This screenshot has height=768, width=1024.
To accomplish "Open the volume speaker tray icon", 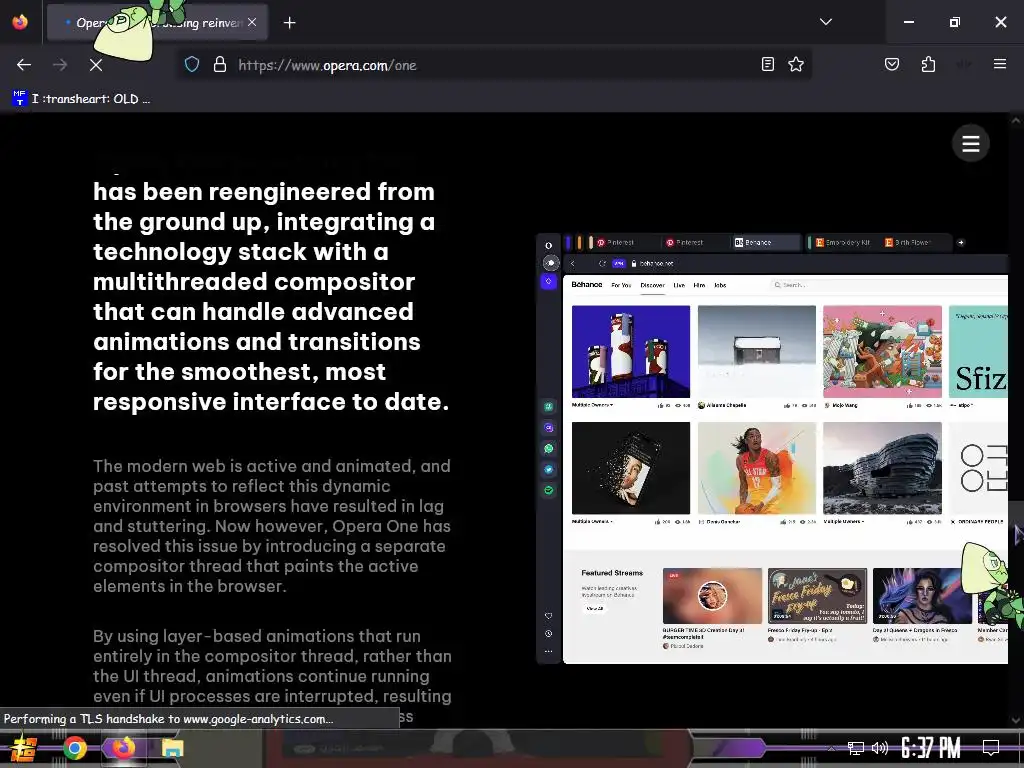I will [880, 748].
